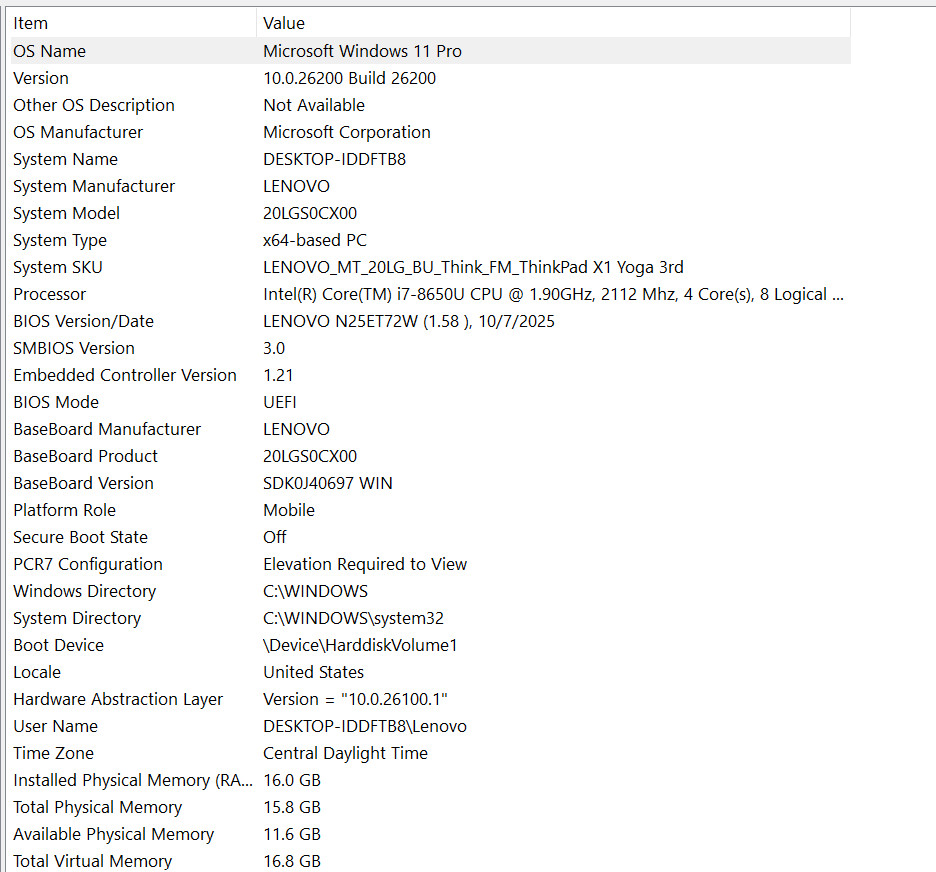Click the Intel Core i7-8650U processor value
Viewport: 936px width, 872px height.
click(553, 294)
